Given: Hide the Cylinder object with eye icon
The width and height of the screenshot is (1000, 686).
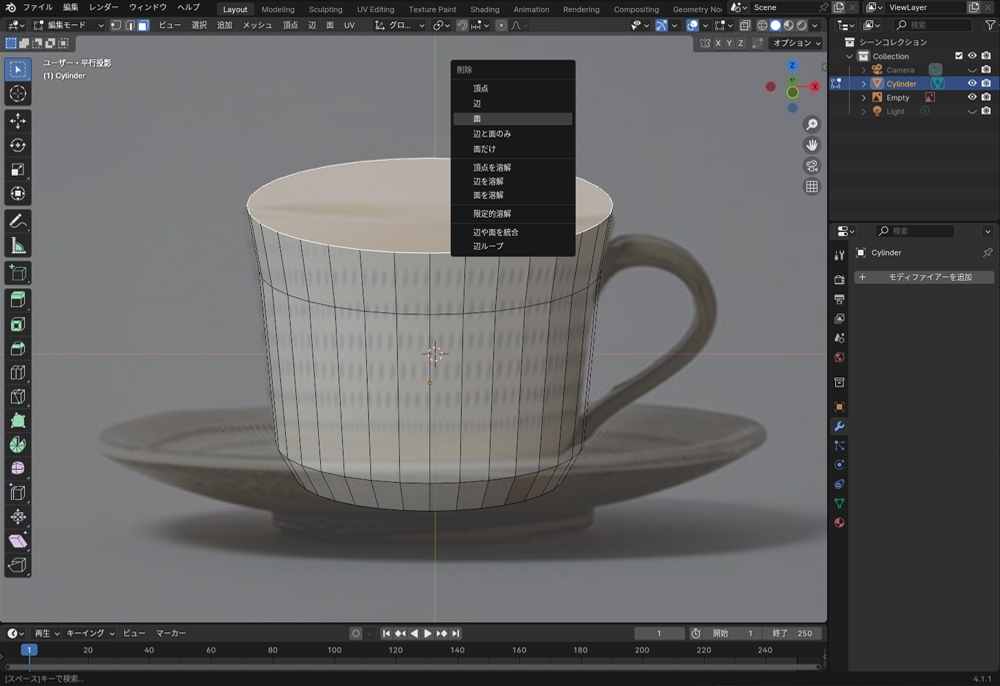Looking at the screenshot, I should (x=971, y=84).
